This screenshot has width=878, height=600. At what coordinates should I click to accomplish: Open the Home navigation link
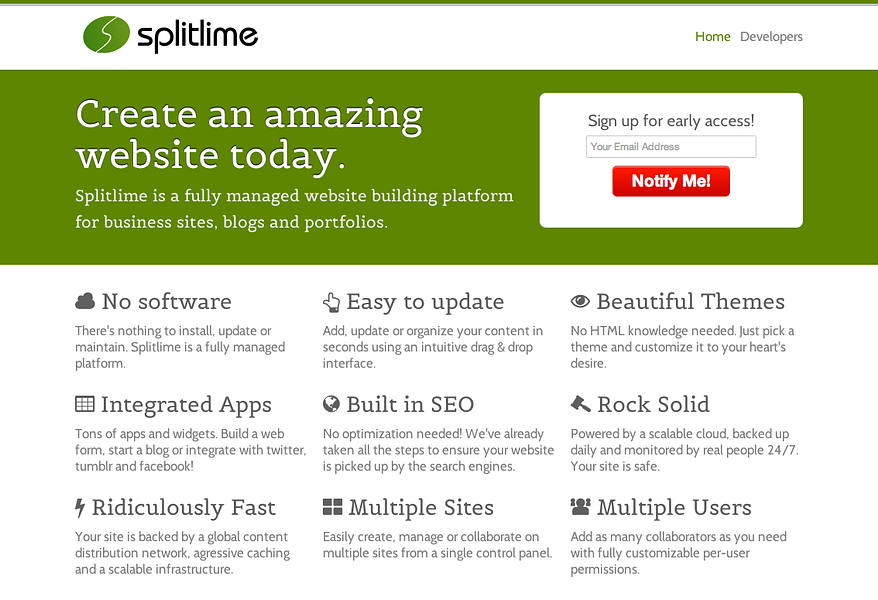(x=712, y=36)
